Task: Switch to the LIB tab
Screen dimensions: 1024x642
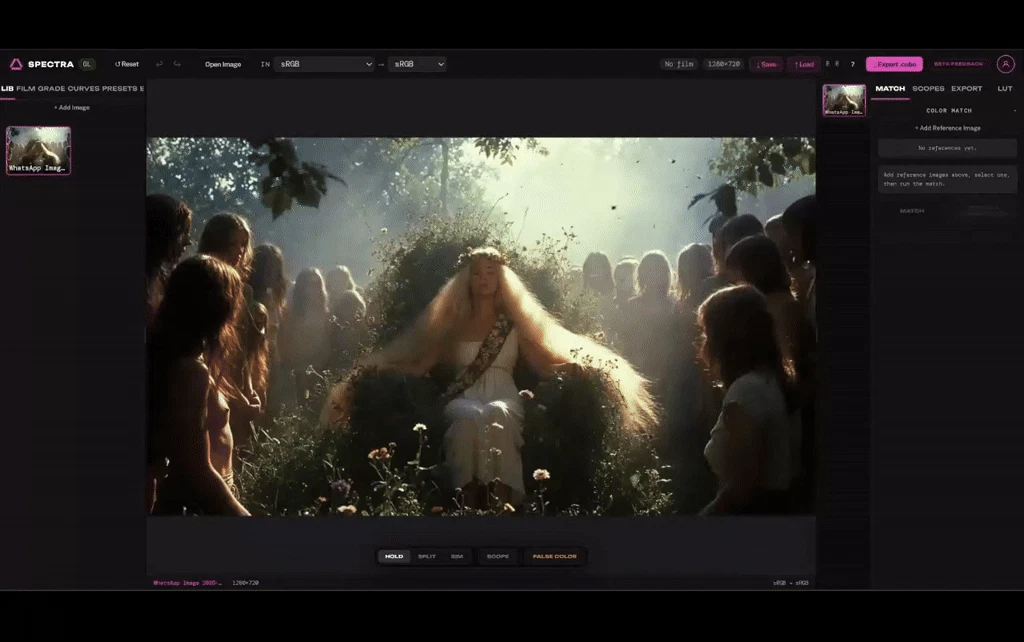Action: click(7, 88)
